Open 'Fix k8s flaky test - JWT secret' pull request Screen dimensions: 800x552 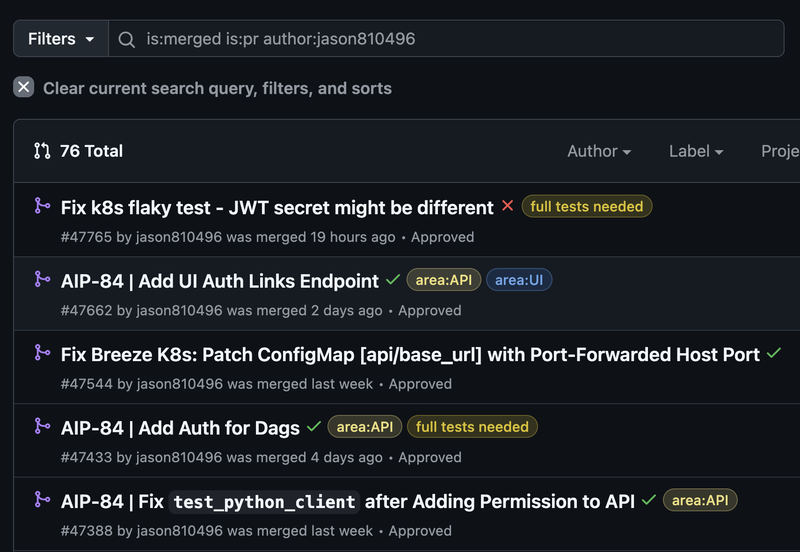pos(277,208)
